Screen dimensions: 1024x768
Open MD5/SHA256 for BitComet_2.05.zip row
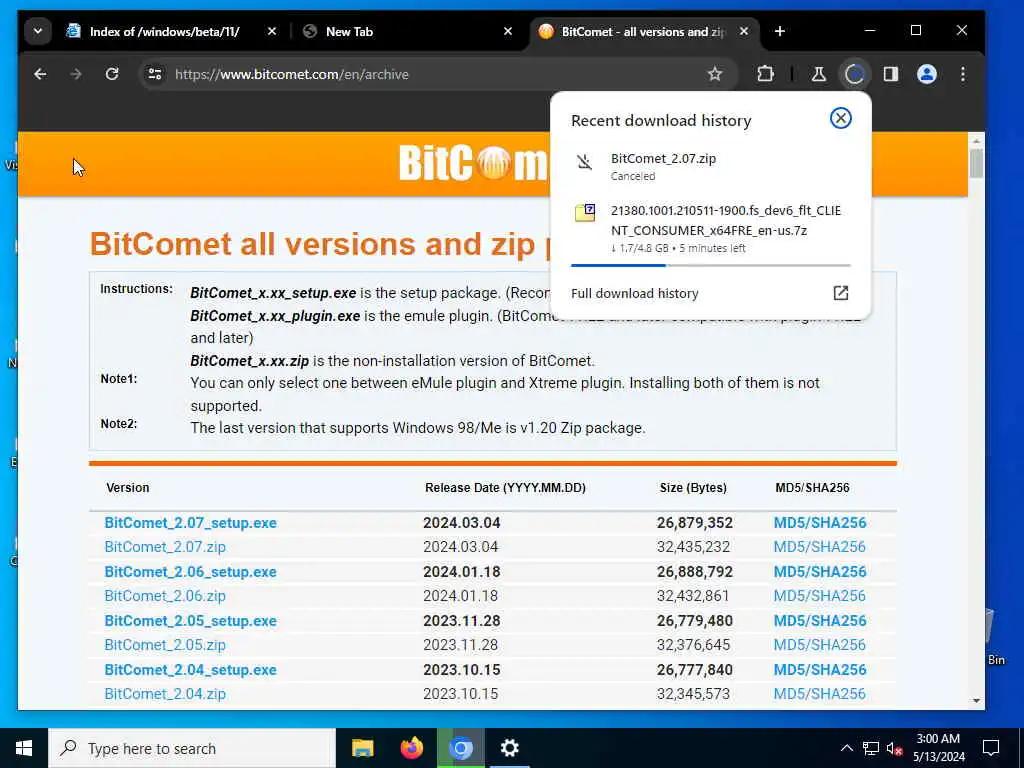(x=820, y=645)
